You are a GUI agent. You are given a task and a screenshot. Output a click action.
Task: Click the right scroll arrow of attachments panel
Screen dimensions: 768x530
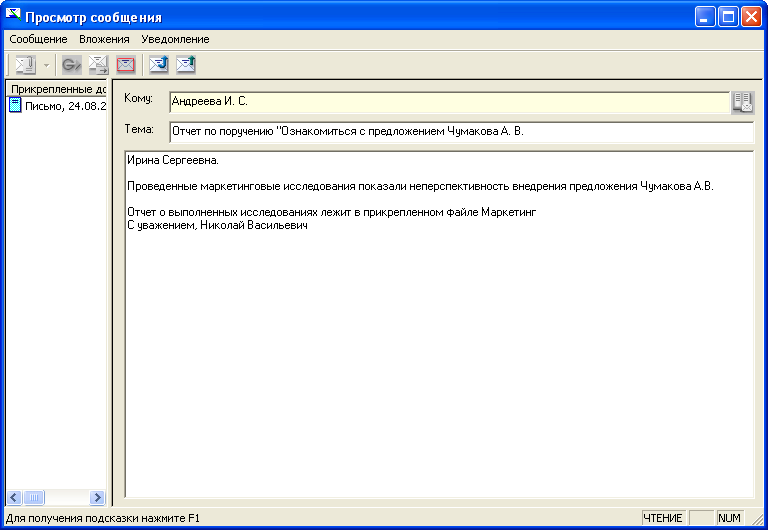tap(97, 498)
